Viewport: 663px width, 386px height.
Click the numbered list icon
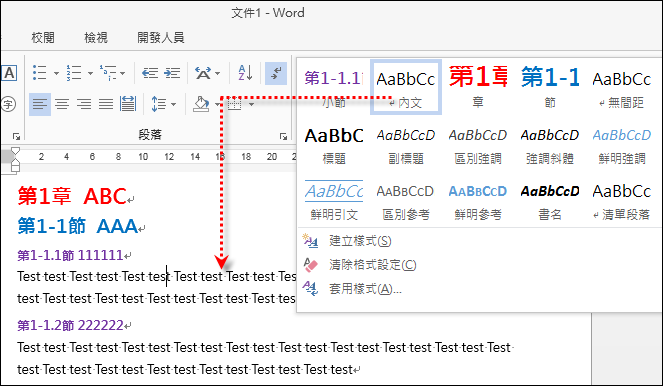pos(74,73)
